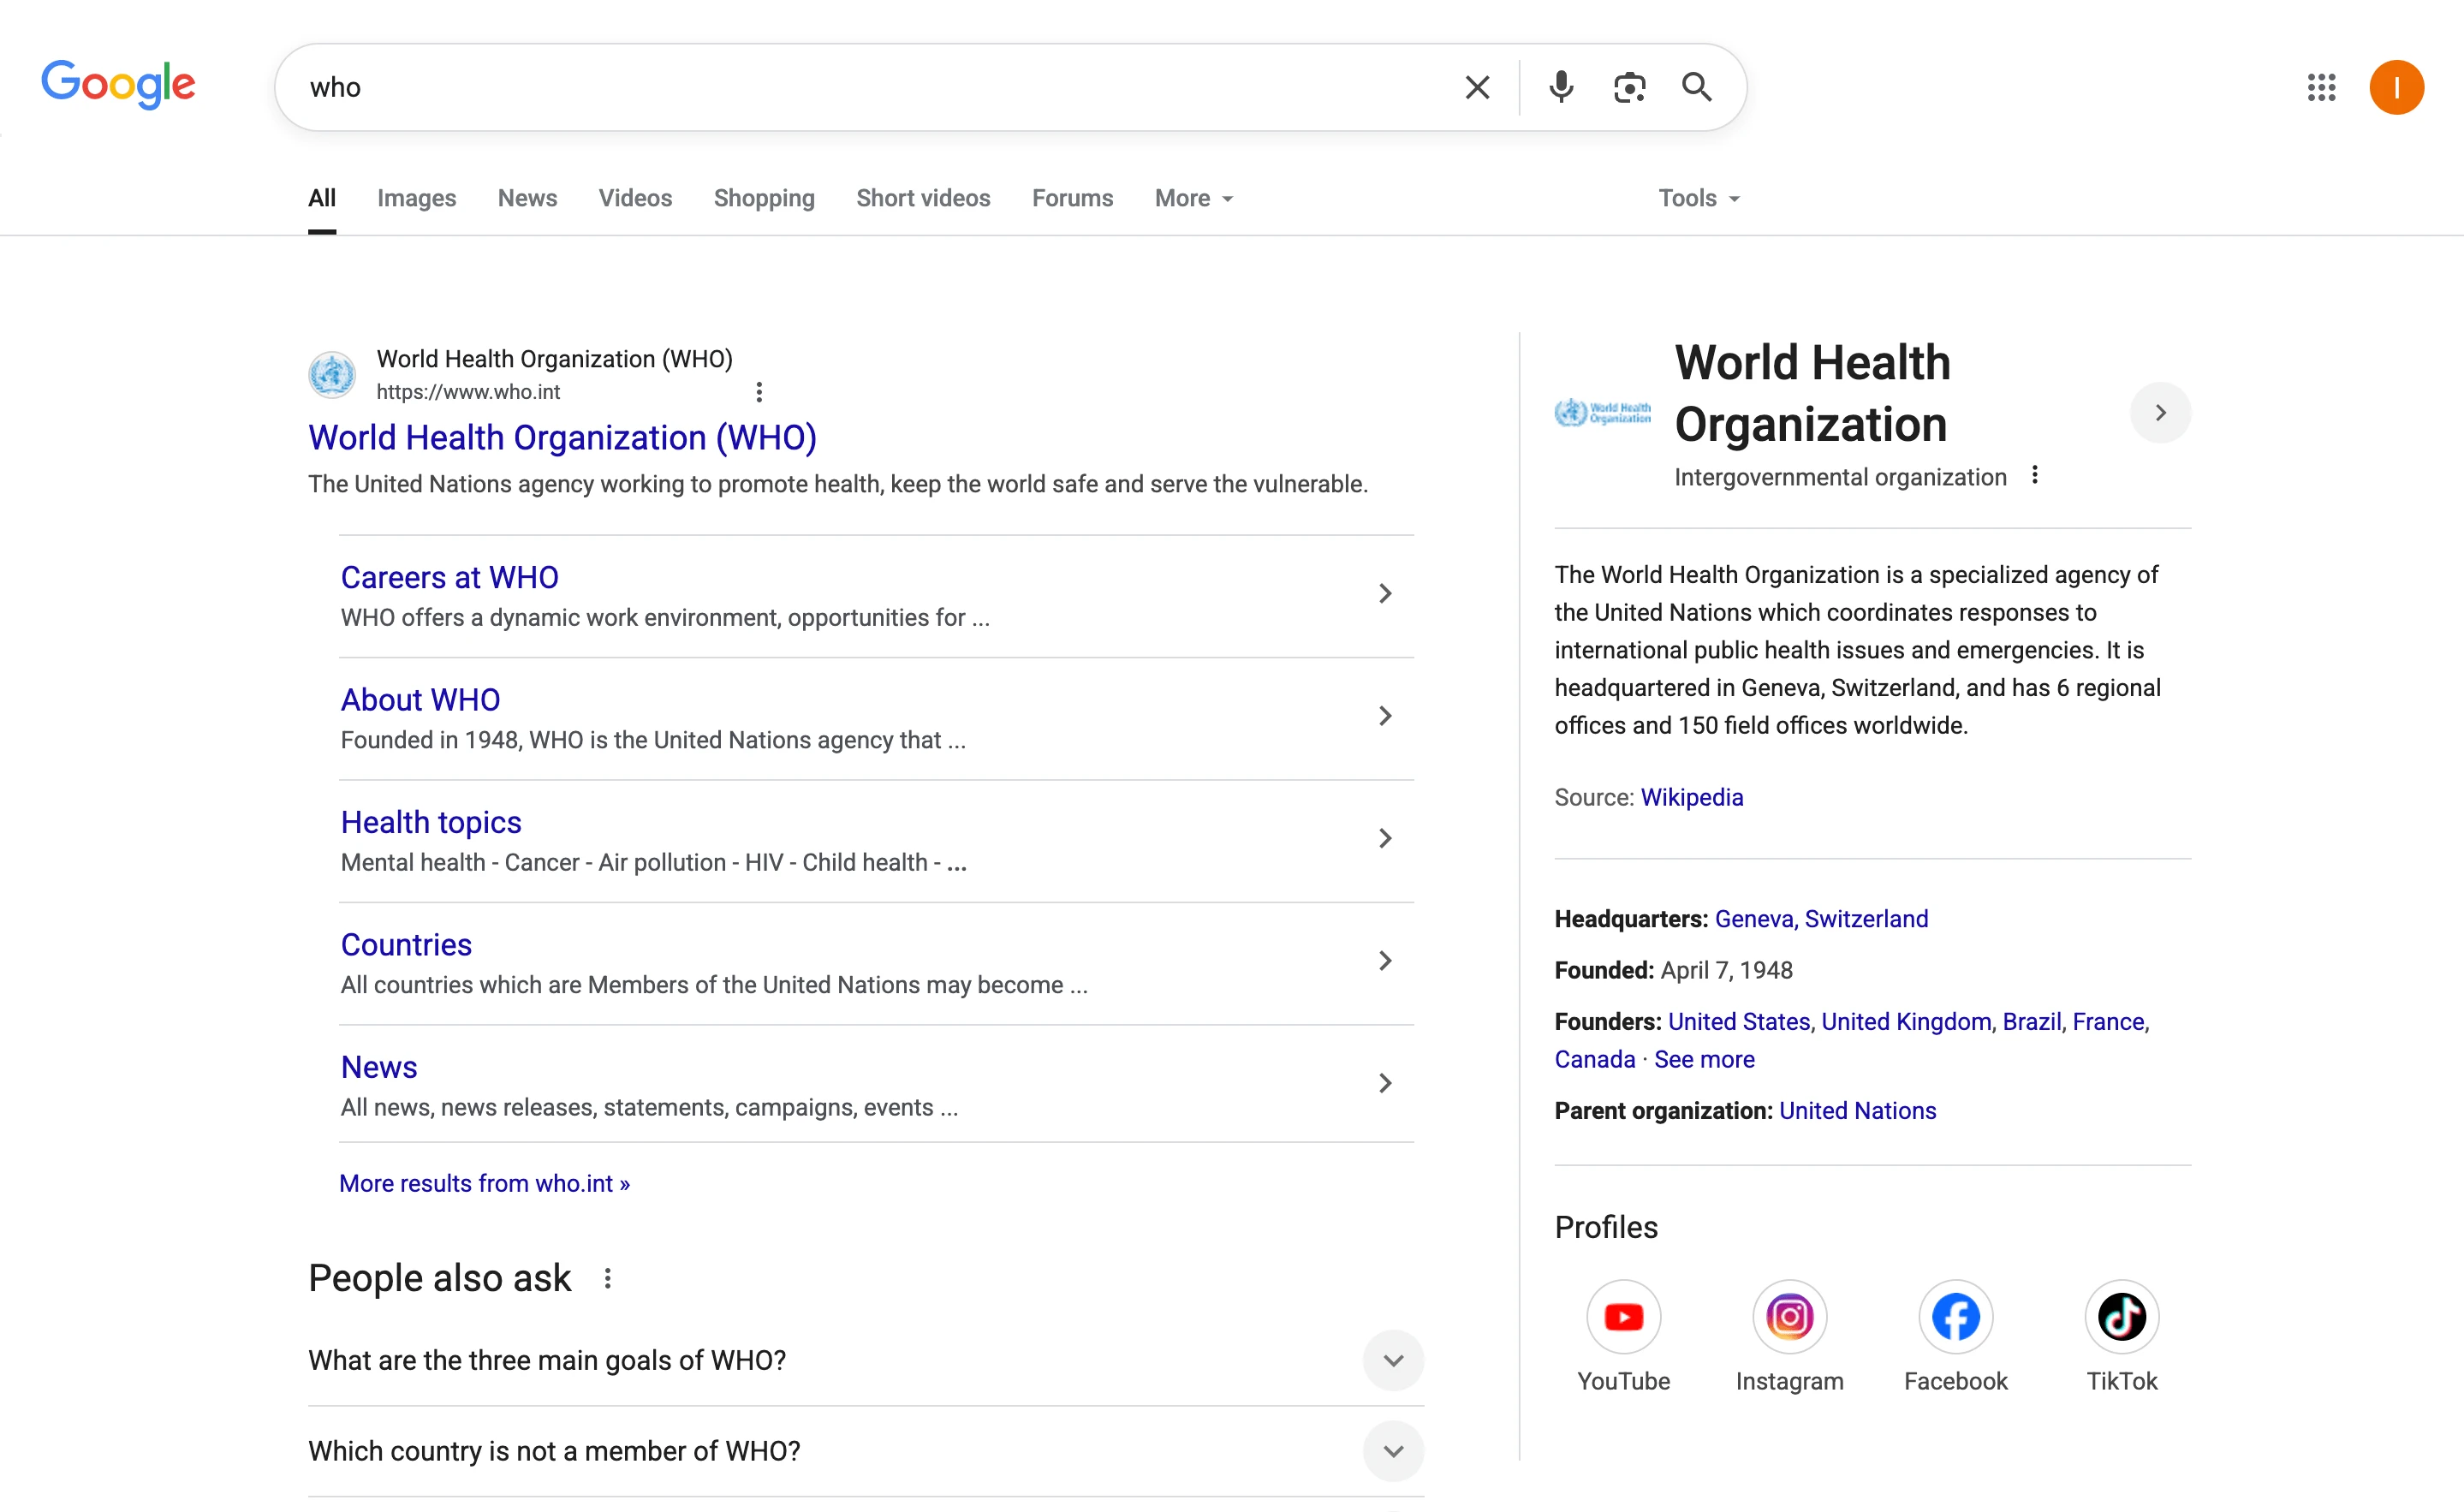Clear the search box with X
This screenshot has width=2464, height=1512.
(x=1477, y=87)
